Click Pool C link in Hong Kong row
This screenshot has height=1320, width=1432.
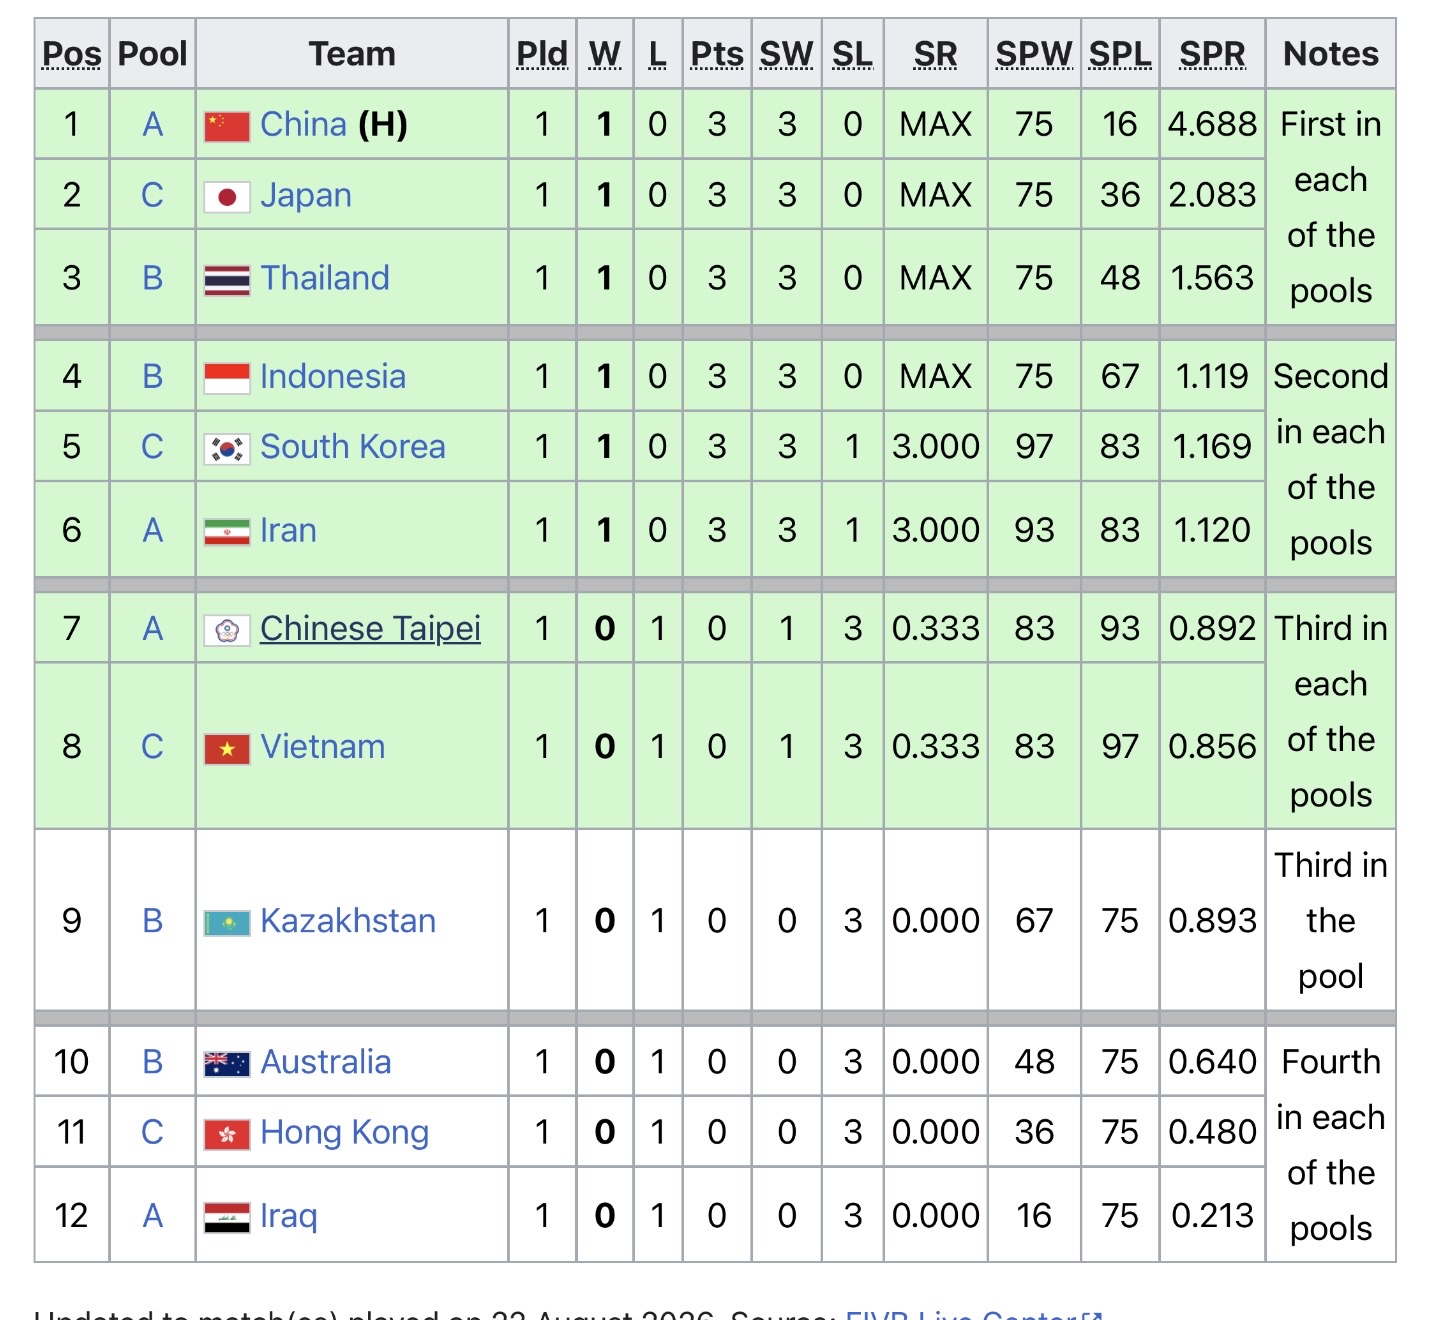coord(152,1132)
